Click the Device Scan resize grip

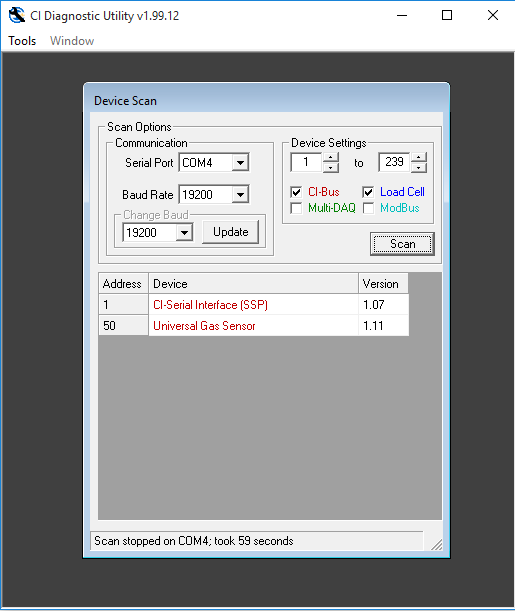click(437, 544)
